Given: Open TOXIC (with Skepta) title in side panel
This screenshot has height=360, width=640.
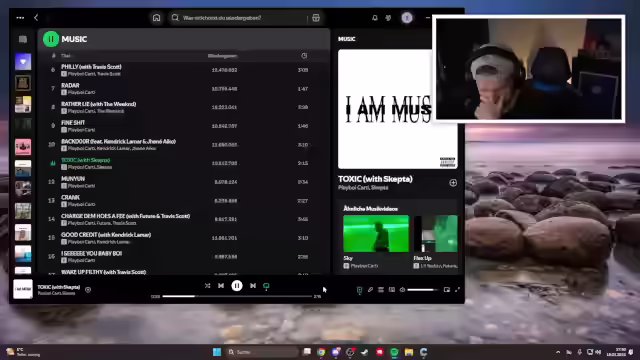Looking at the screenshot, I should point(375,179).
